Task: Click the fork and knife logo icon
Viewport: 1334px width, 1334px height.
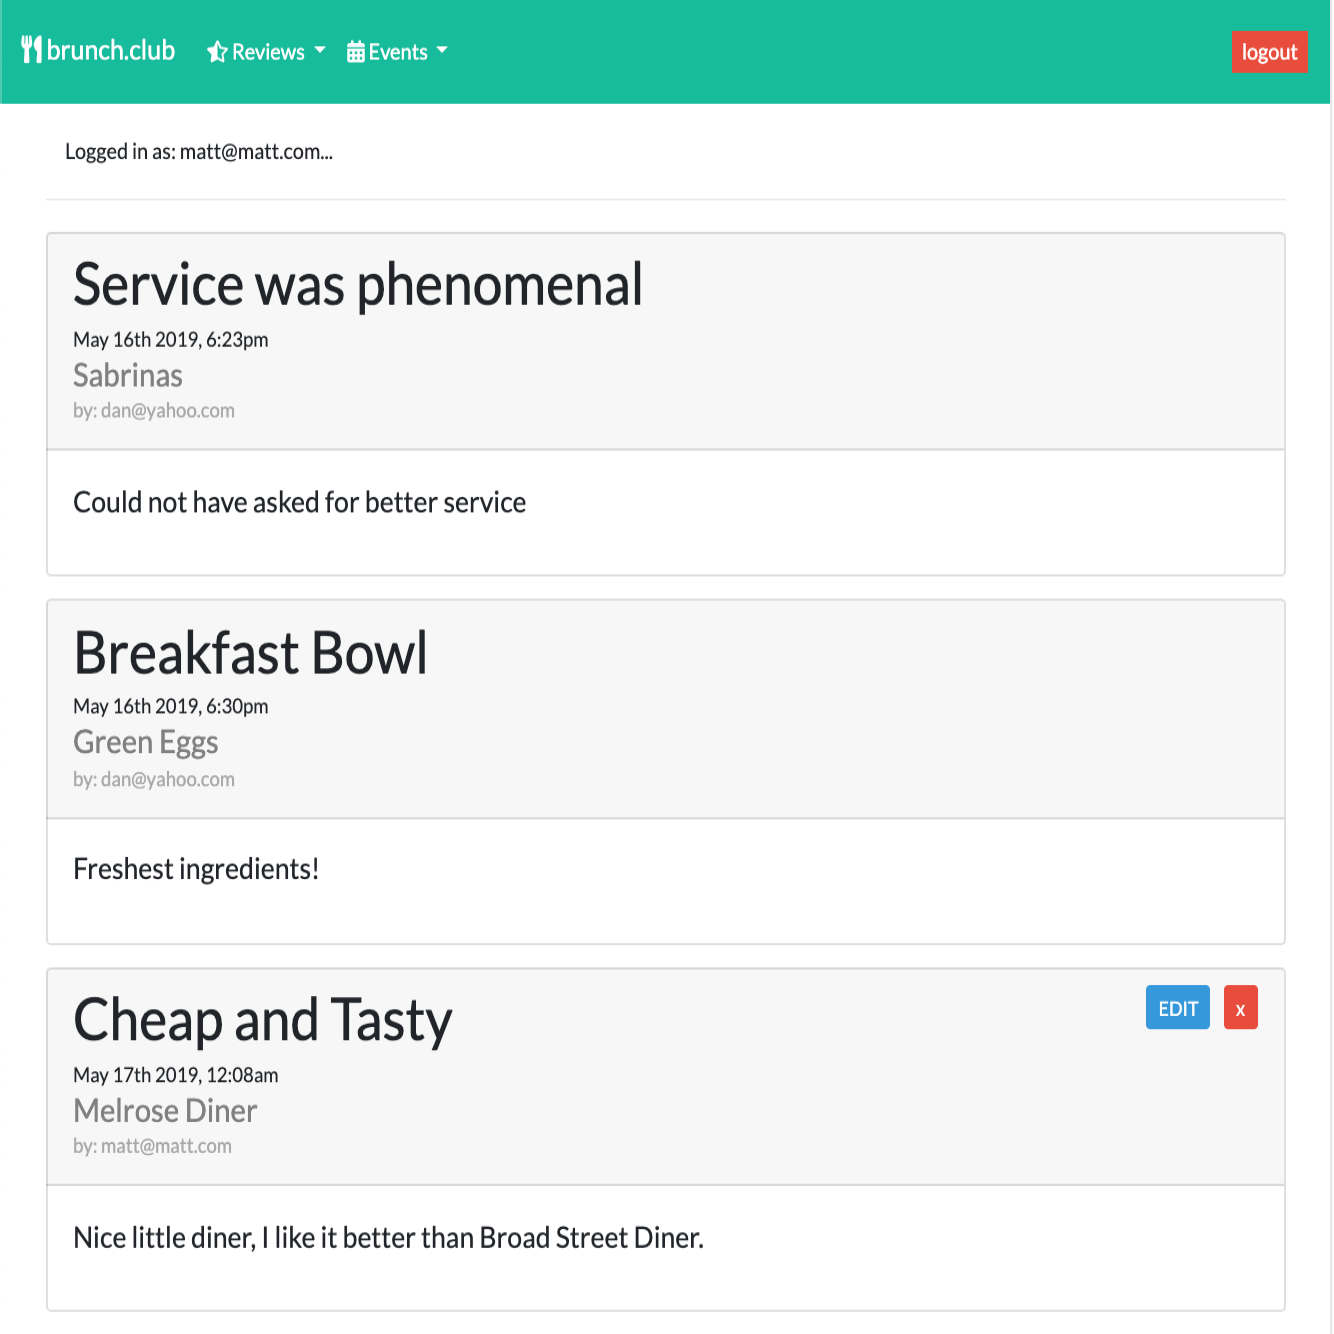Action: point(32,50)
